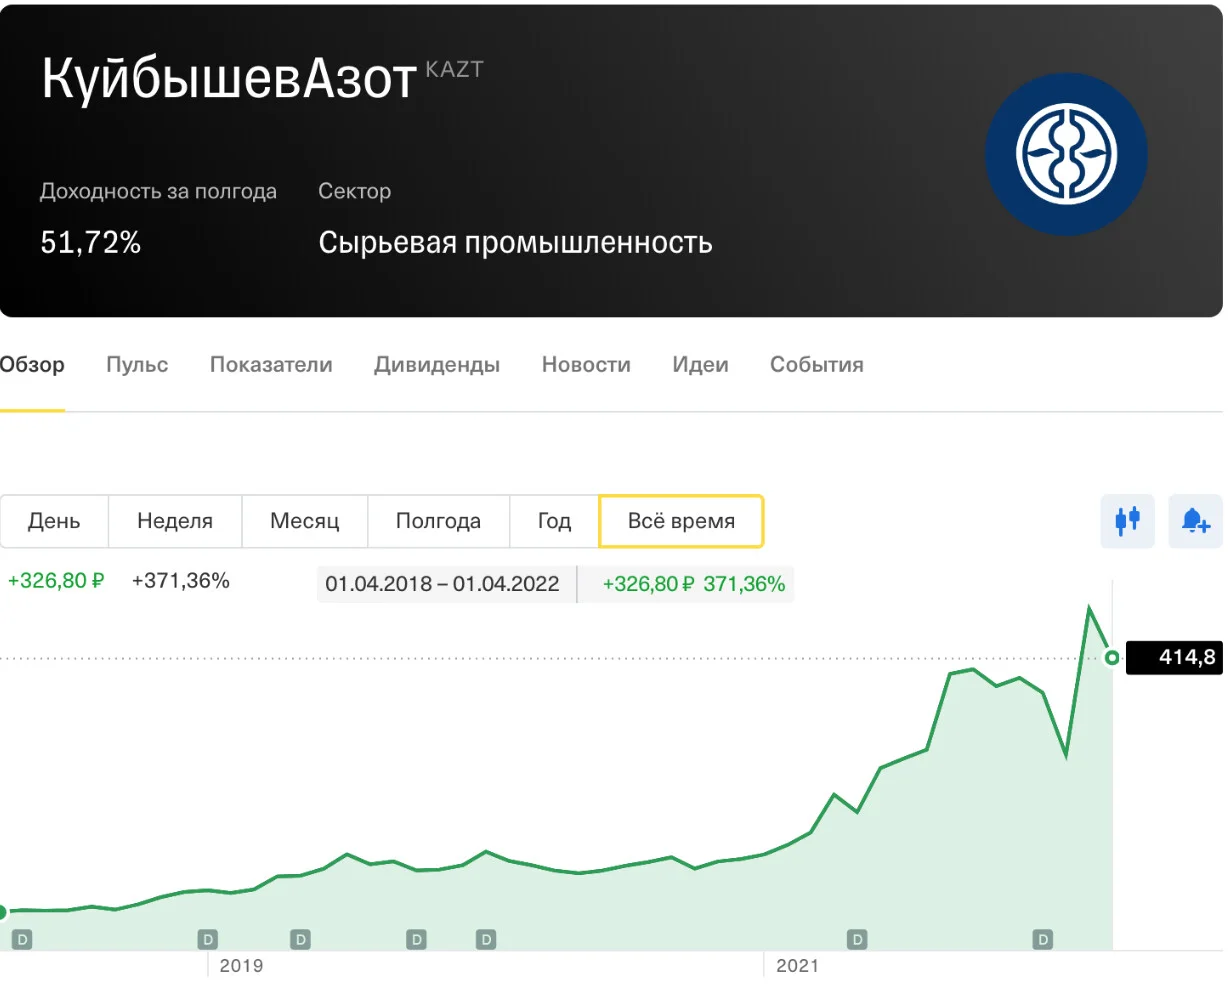The width and height of the screenshot is (1228, 988).
Task: Add a price alert with the bell icon
Action: (1195, 521)
